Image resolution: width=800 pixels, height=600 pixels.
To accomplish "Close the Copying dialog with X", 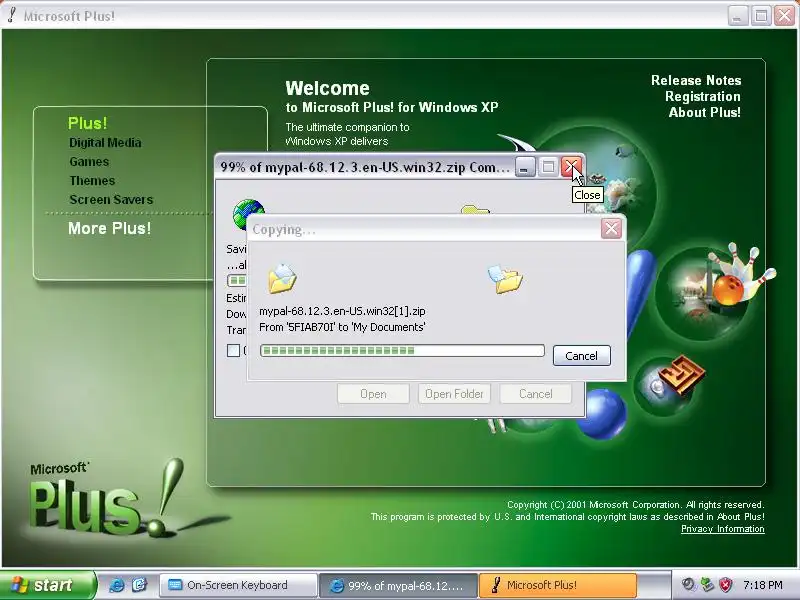I will coord(611,229).
